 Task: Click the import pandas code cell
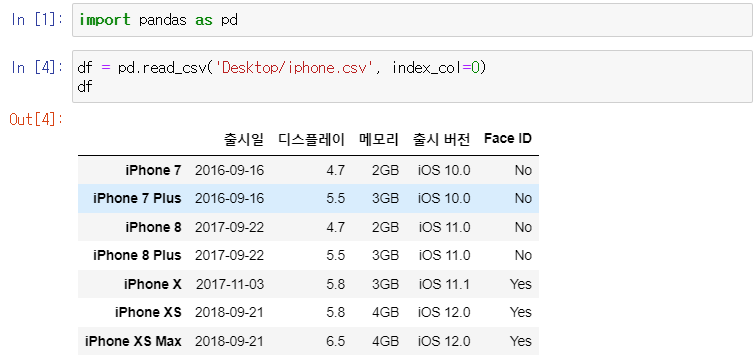(412, 20)
